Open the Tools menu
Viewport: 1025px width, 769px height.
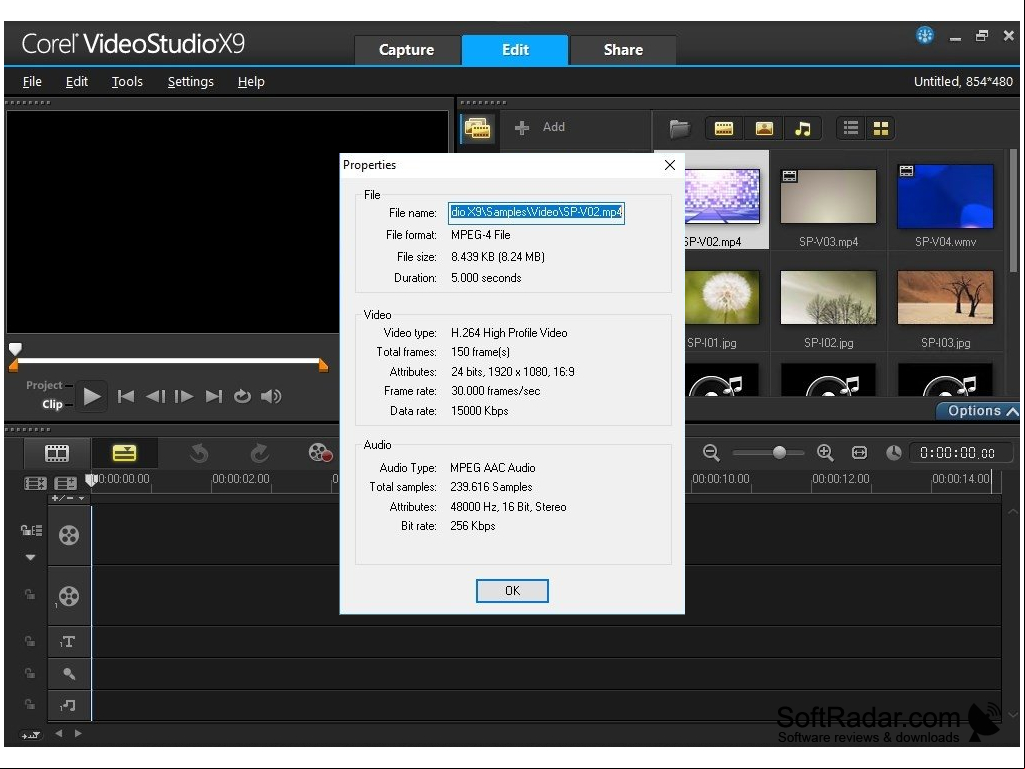click(127, 82)
